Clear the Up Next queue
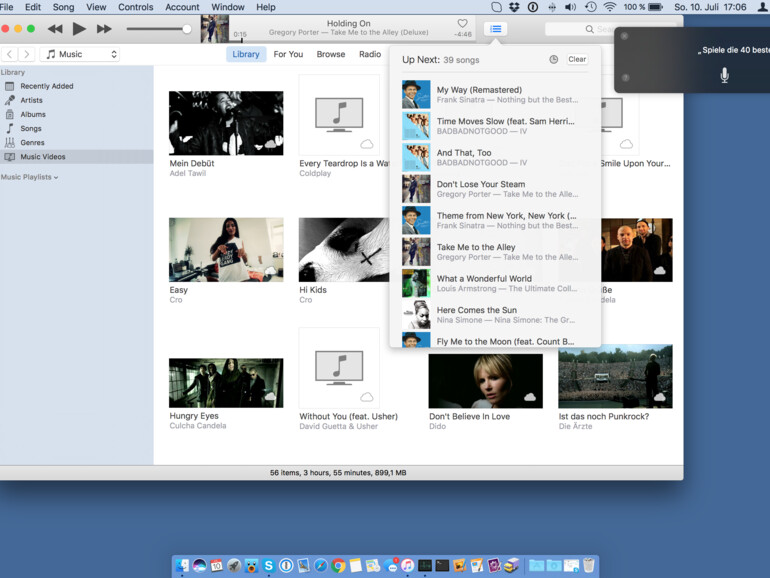Image resolution: width=770 pixels, height=578 pixels. 577,59
